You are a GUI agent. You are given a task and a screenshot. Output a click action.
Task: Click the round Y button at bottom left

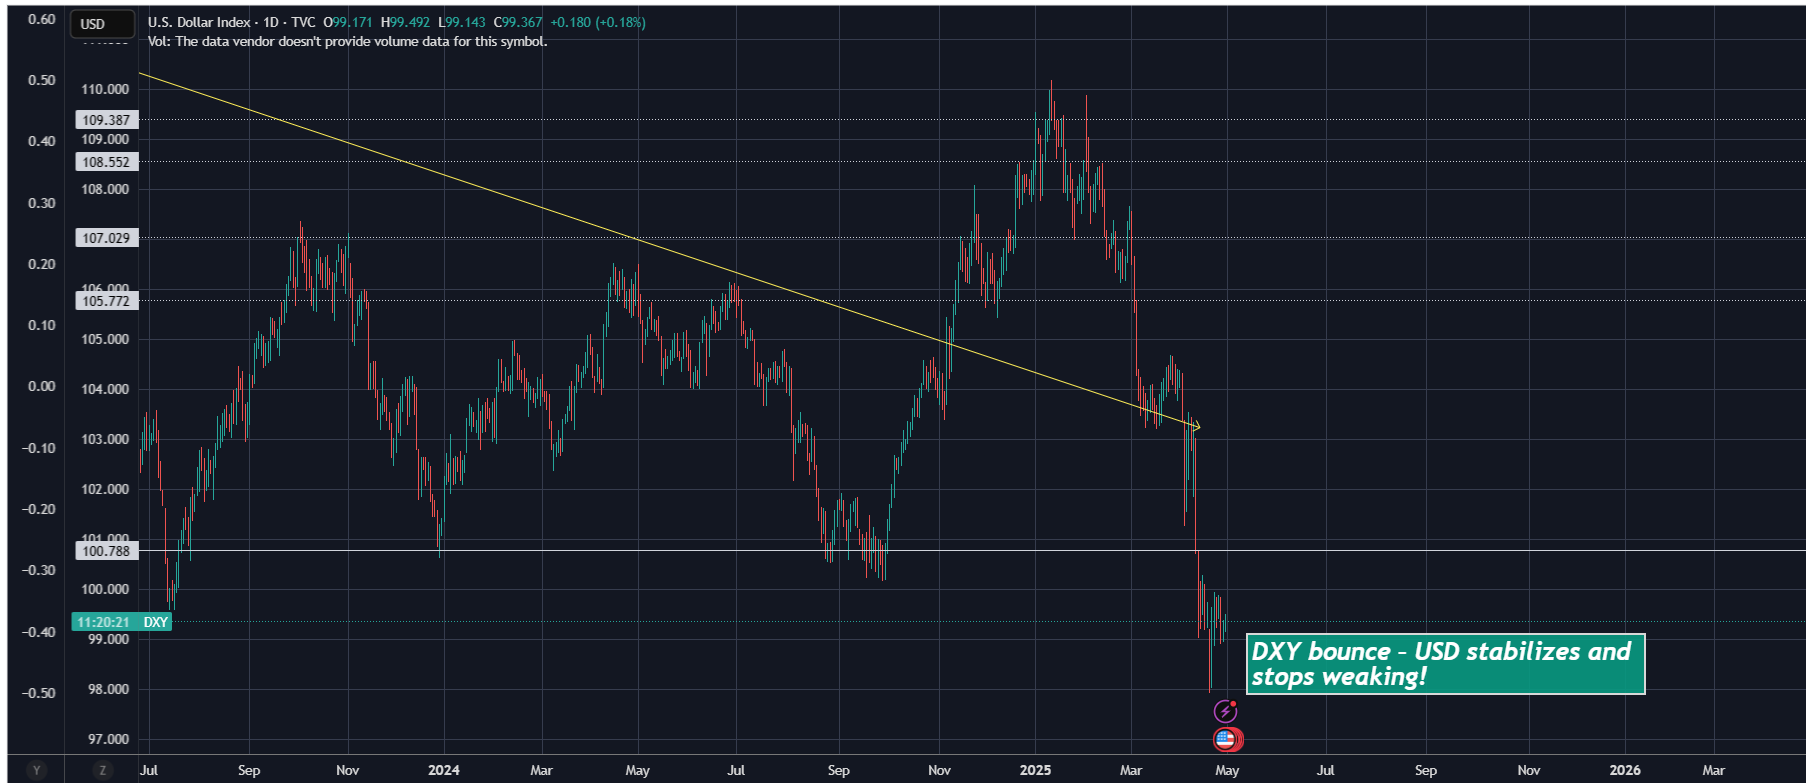(x=37, y=770)
